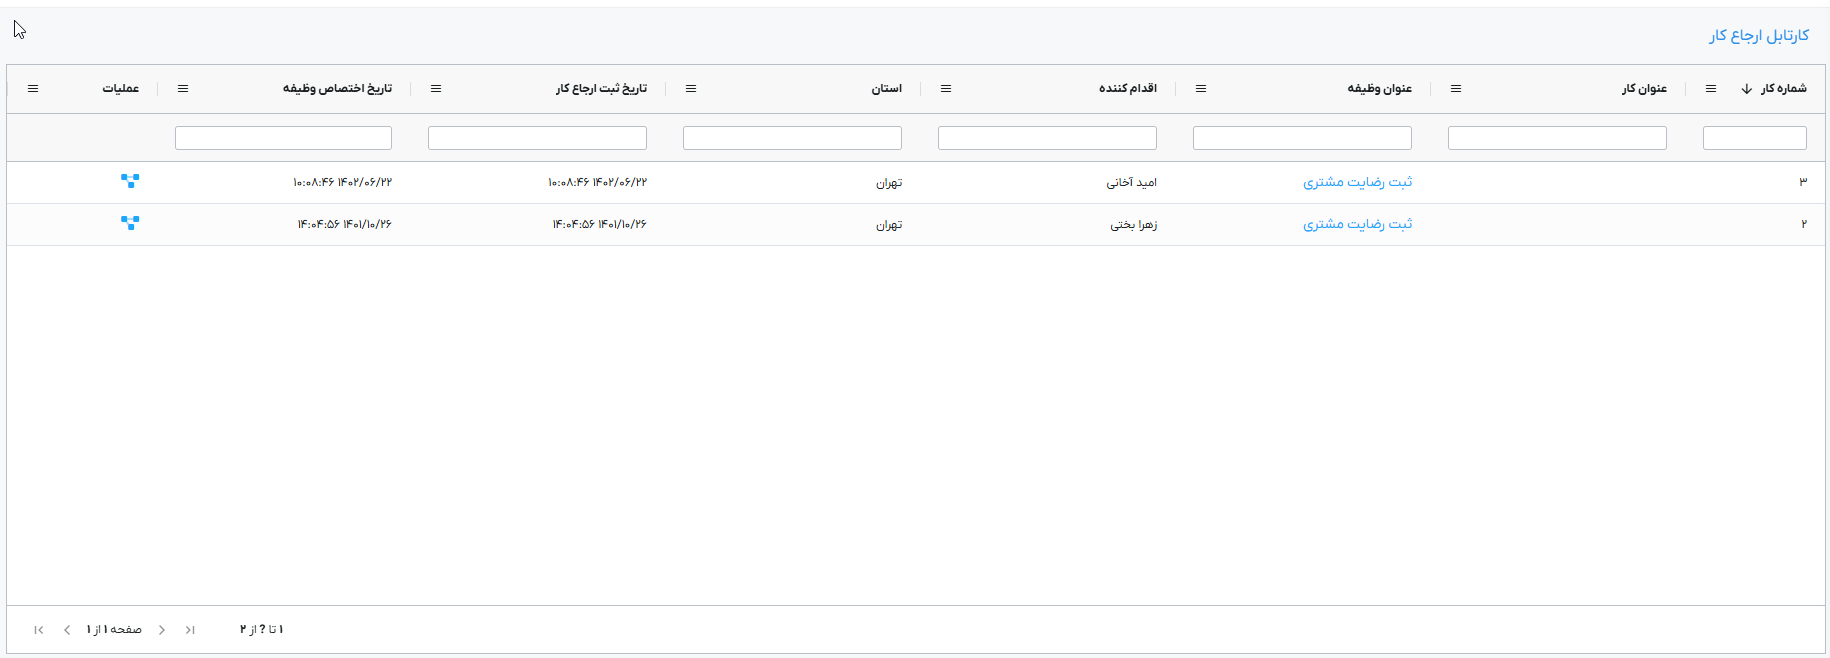This screenshot has height=658, width=1830.
Task: Toggle sort arrow on شماره کار header
Action: pos(1747,89)
